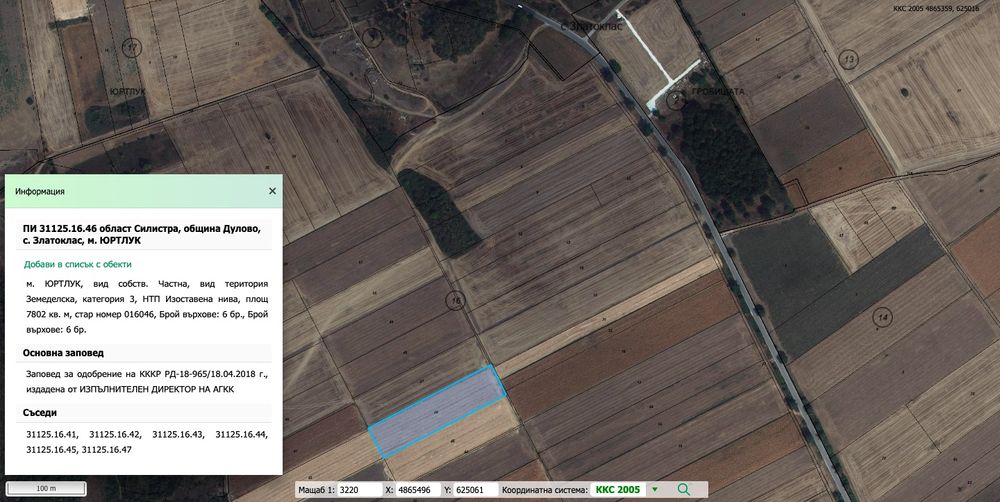This screenshot has height=502, width=1000.
Task: Click the 'ККС 2005' coordinate system value
Action: (618, 490)
